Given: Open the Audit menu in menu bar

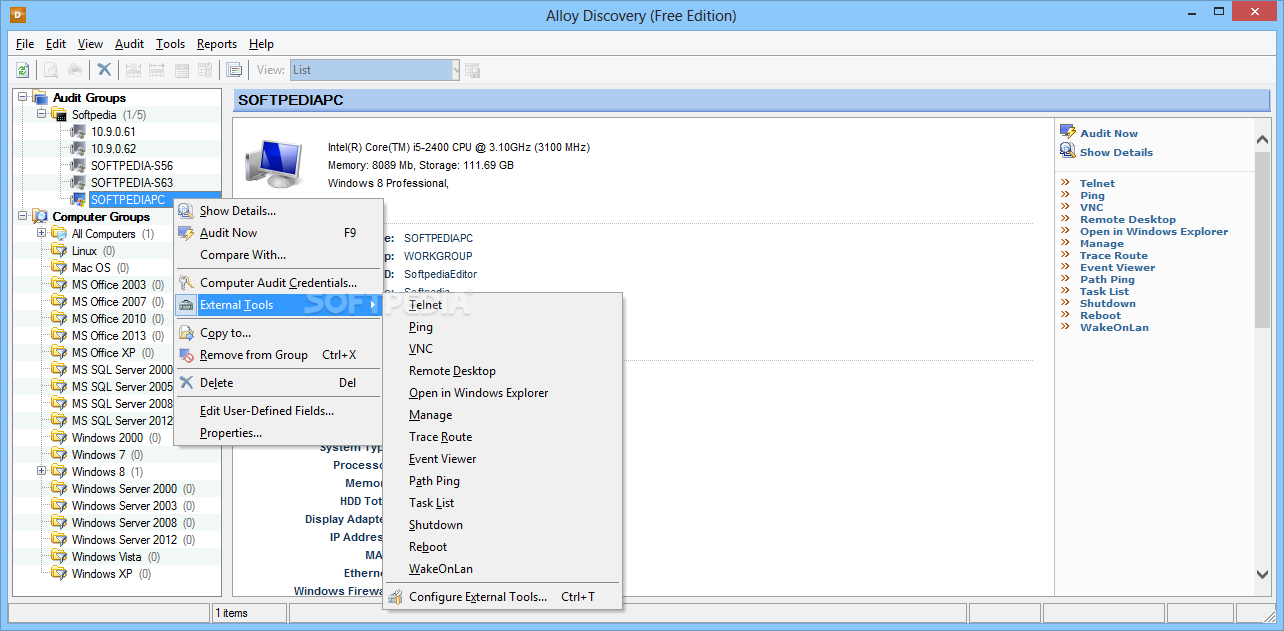Looking at the screenshot, I should click(x=129, y=44).
